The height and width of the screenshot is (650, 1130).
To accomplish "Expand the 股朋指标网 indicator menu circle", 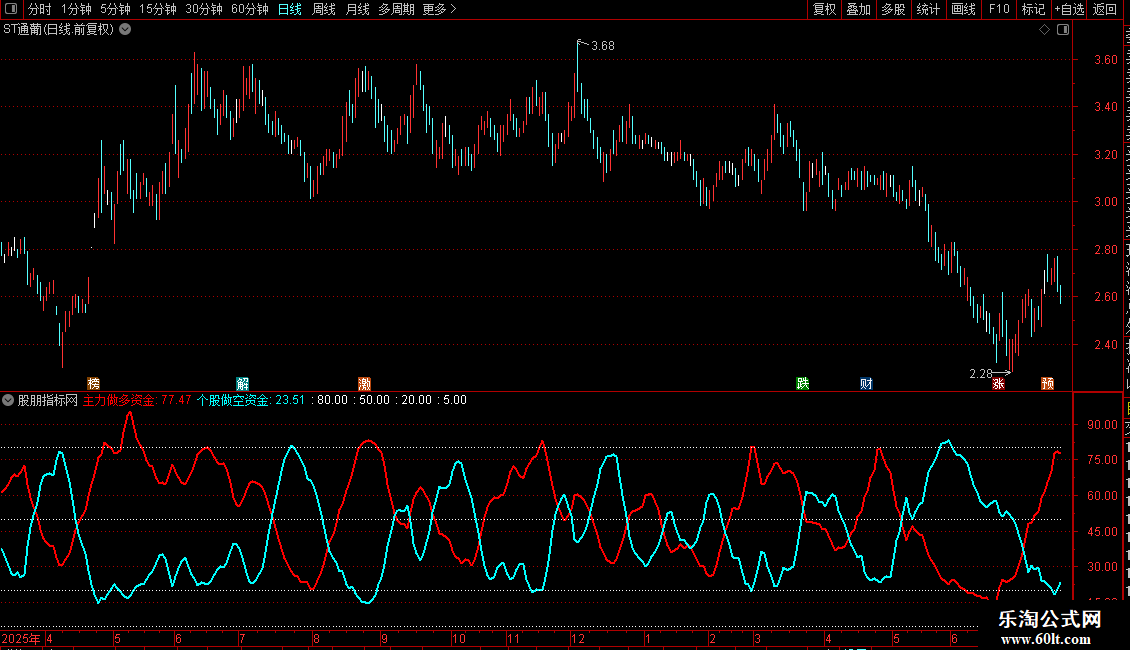I will pyautogui.click(x=8, y=400).
